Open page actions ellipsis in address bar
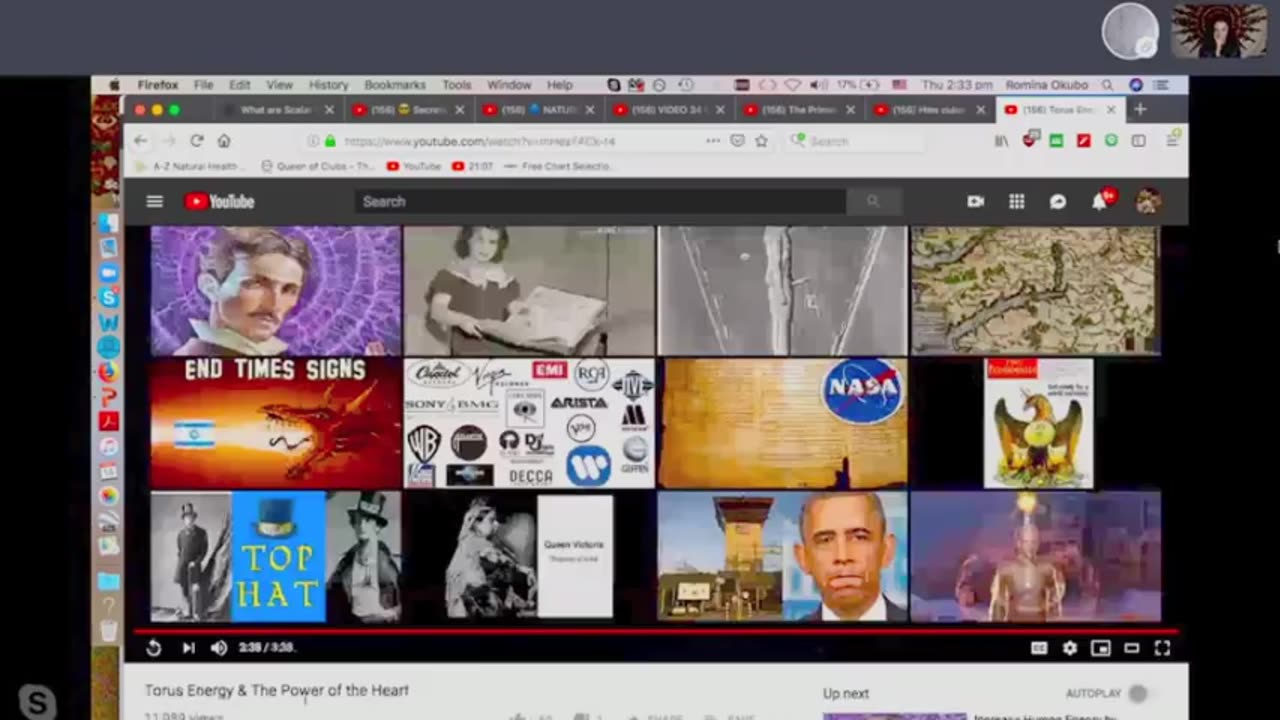Viewport: 1280px width, 720px height. point(712,141)
